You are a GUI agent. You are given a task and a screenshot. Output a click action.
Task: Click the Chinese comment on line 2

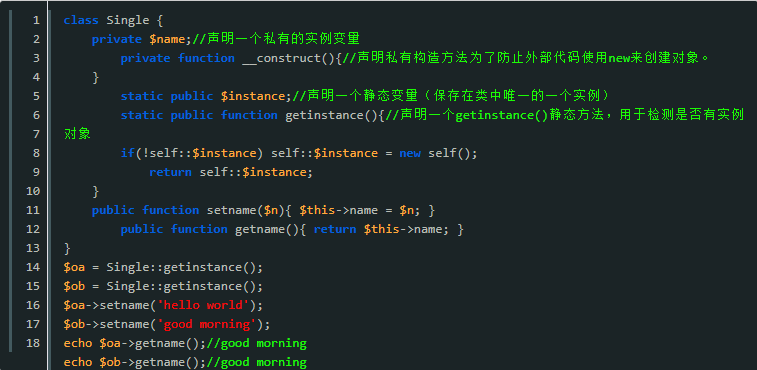pos(276,39)
